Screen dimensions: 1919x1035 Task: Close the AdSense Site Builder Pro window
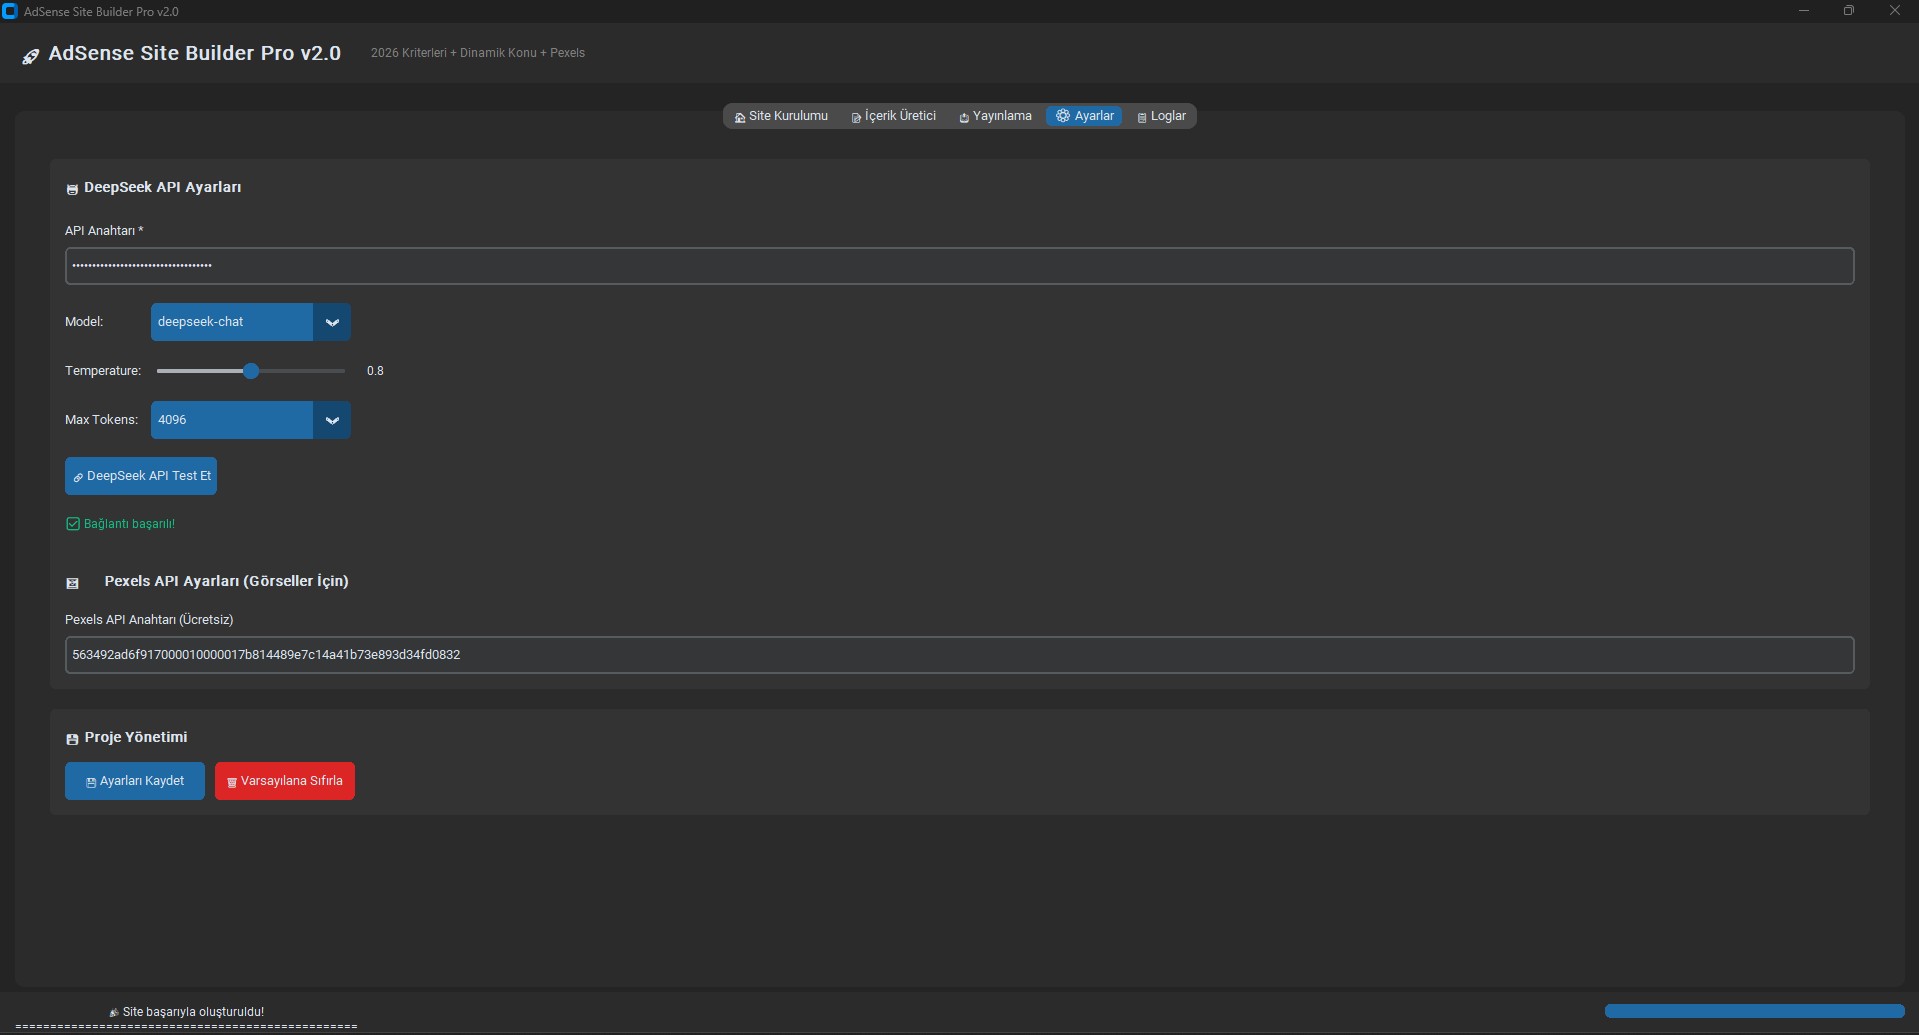coord(1894,11)
